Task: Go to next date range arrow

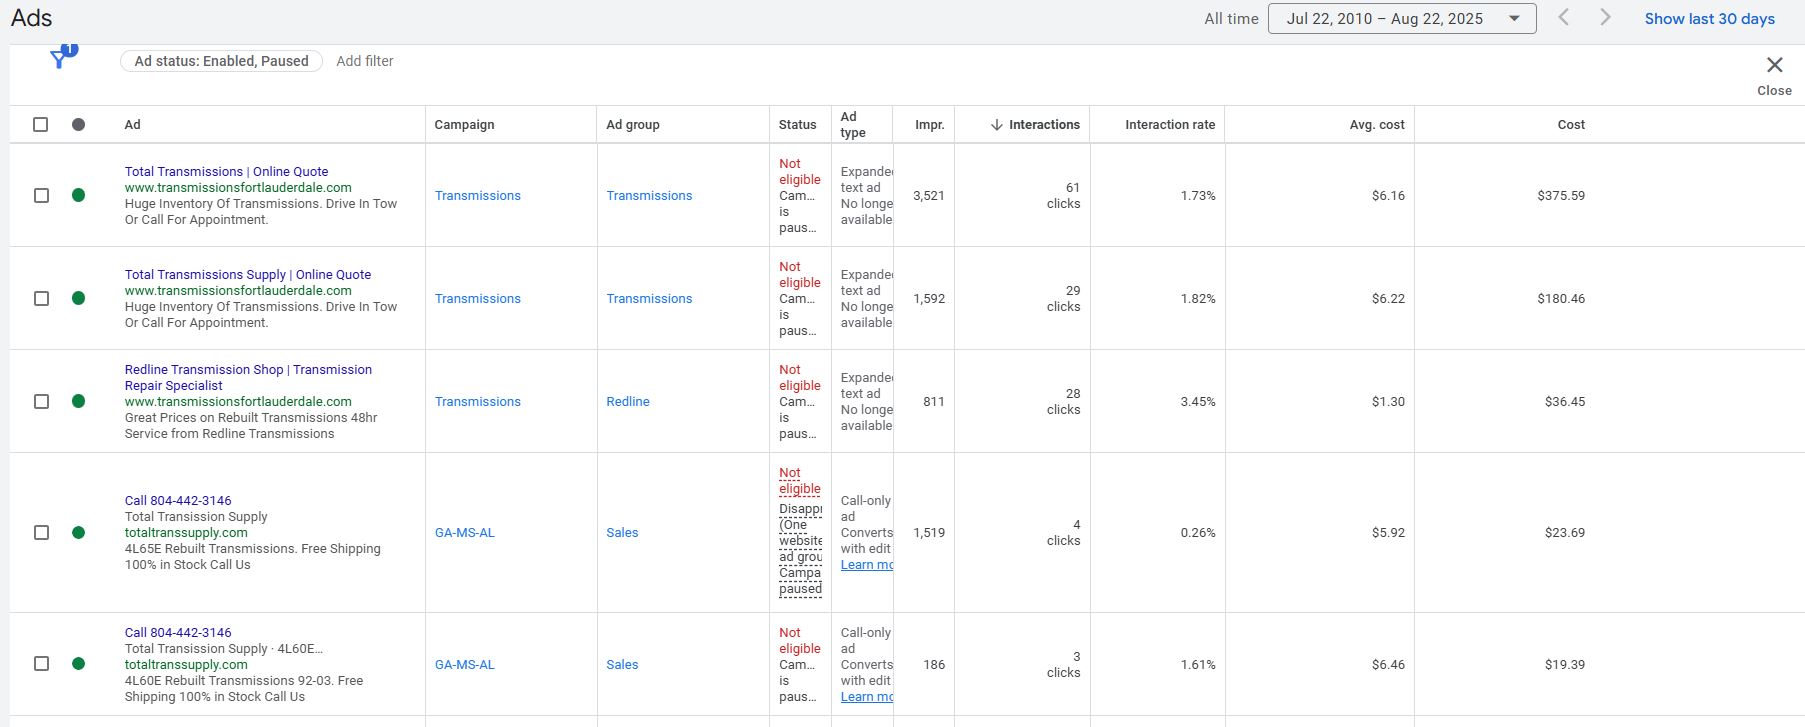Action: click(1605, 18)
